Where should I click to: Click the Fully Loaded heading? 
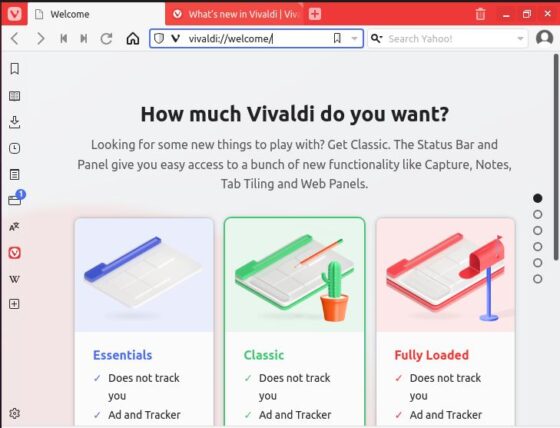(431, 355)
